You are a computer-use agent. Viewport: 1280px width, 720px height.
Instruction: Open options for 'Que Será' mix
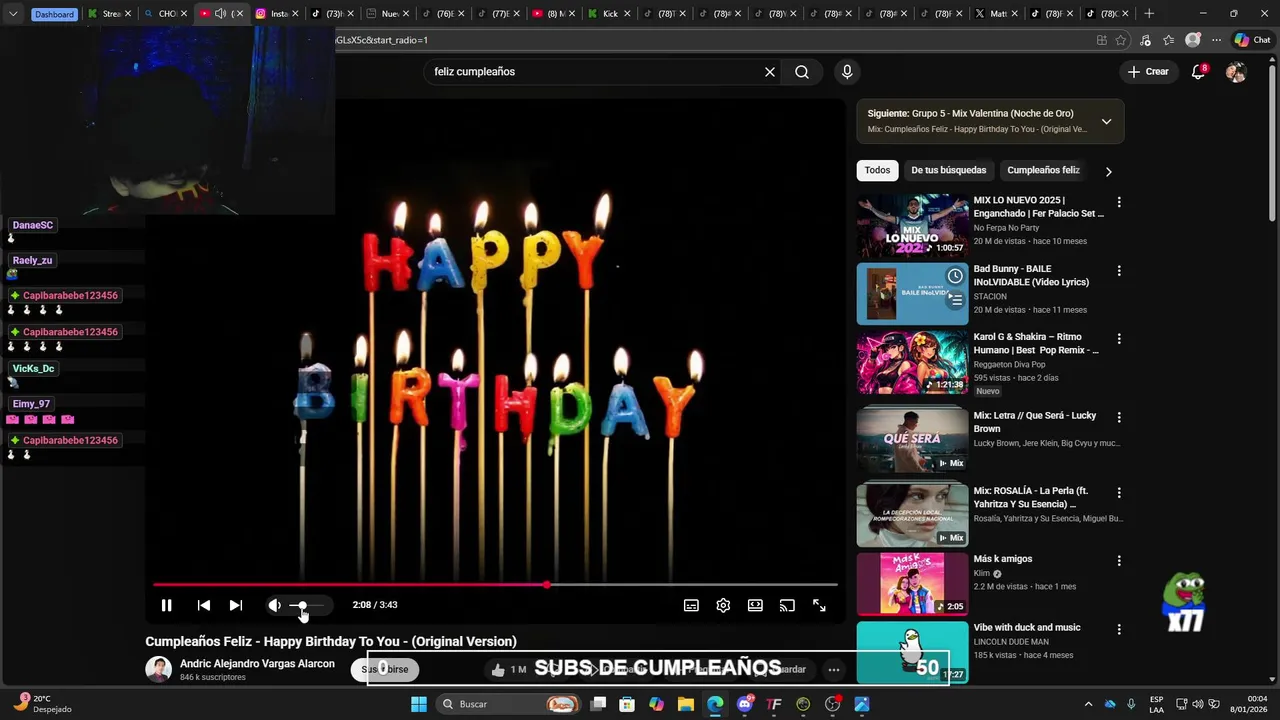[x=1119, y=417]
